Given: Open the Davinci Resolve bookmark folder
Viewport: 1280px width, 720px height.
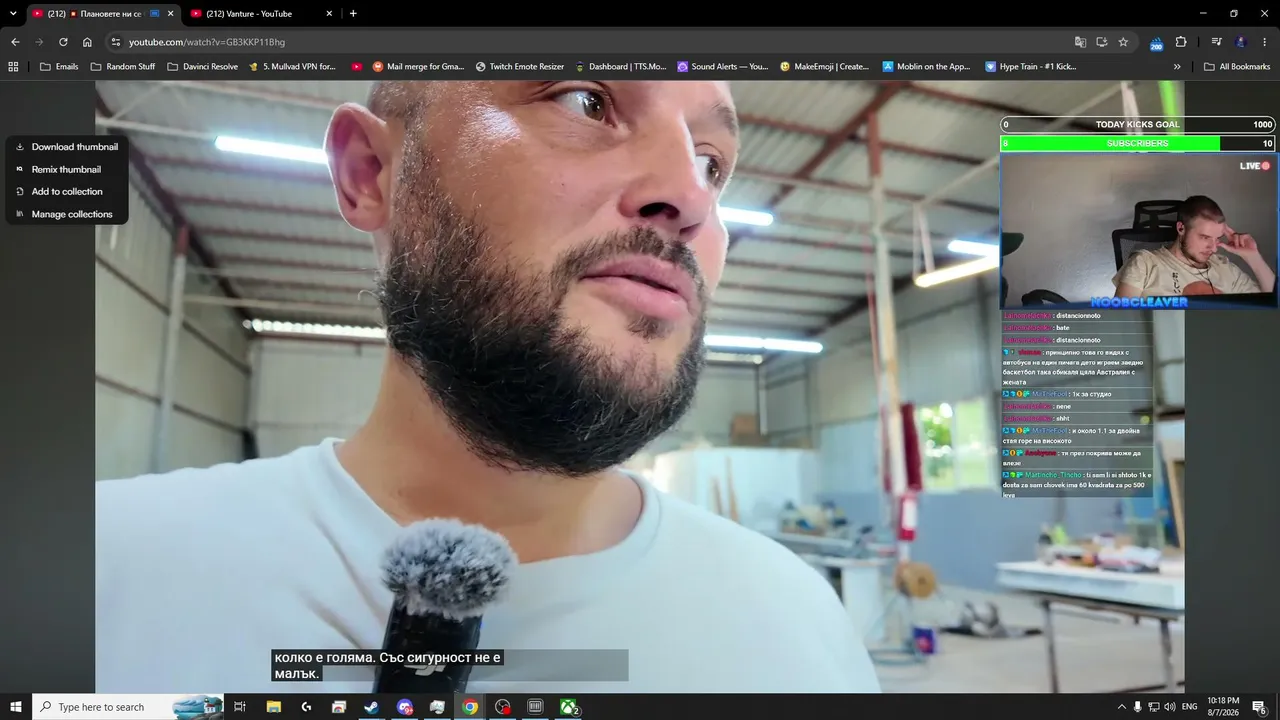Looking at the screenshot, I should pos(203,67).
